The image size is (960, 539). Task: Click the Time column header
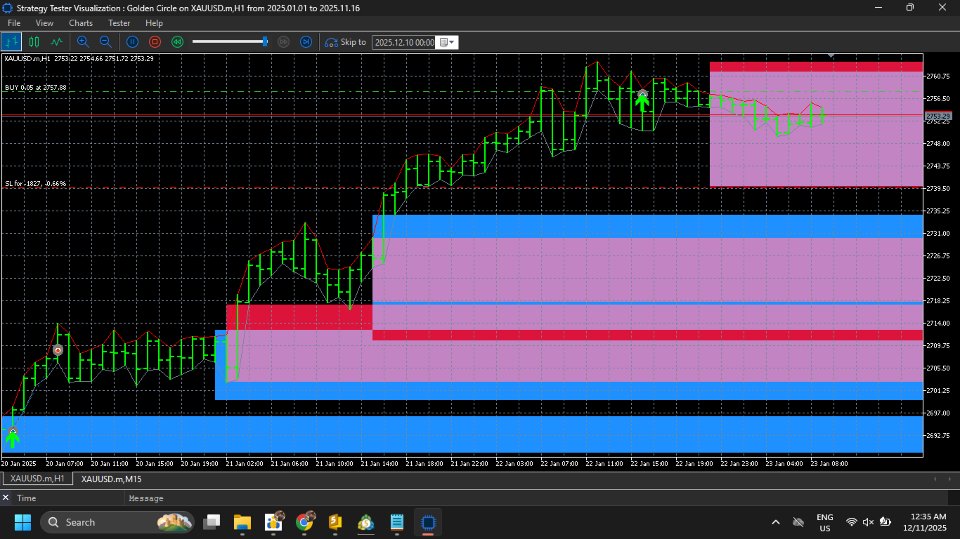click(x=26, y=498)
